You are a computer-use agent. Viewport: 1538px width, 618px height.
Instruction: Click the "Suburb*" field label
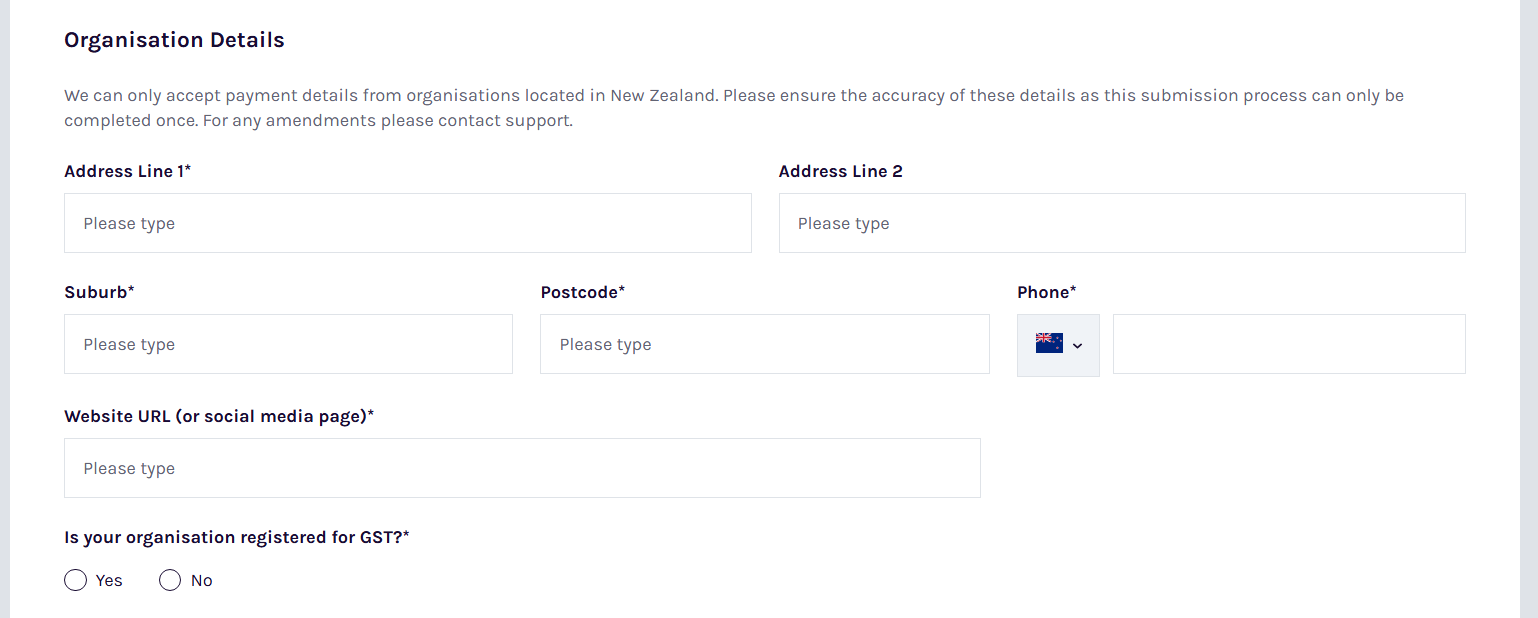pos(99,292)
